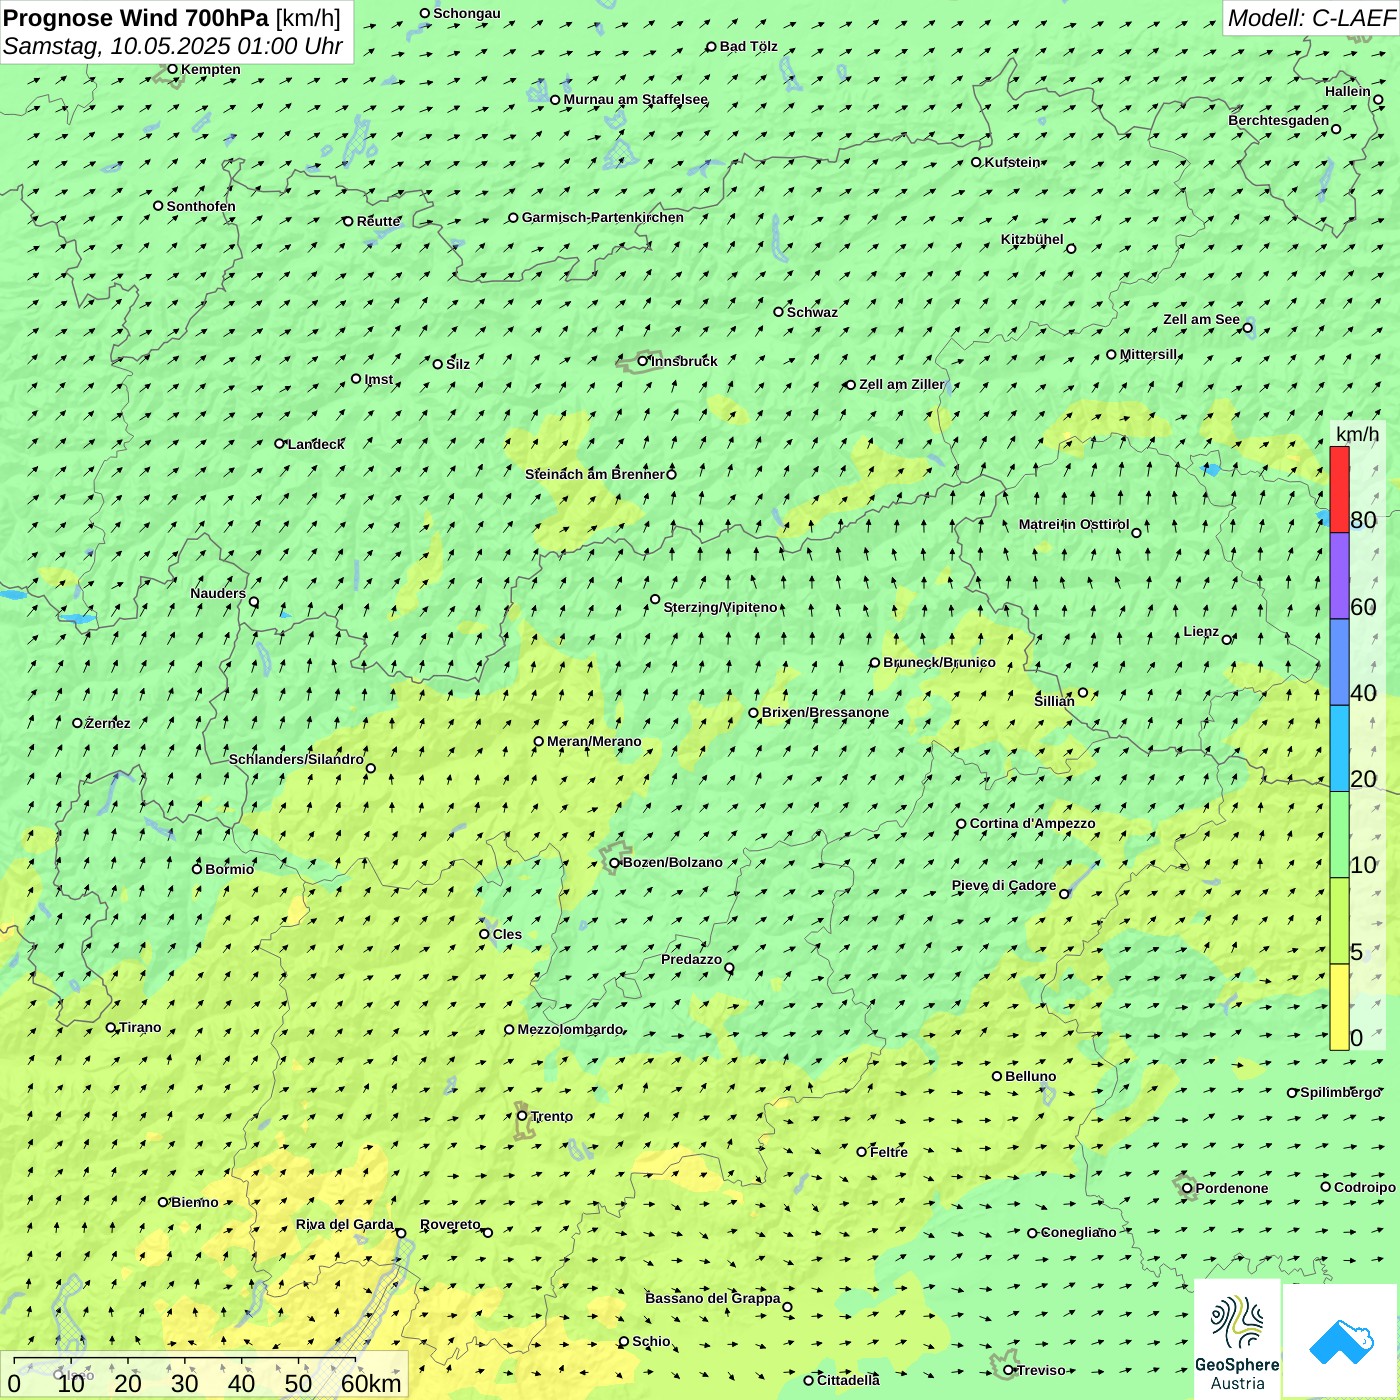The image size is (1400, 1400).
Task: Click the Silz label
Action: (458, 364)
